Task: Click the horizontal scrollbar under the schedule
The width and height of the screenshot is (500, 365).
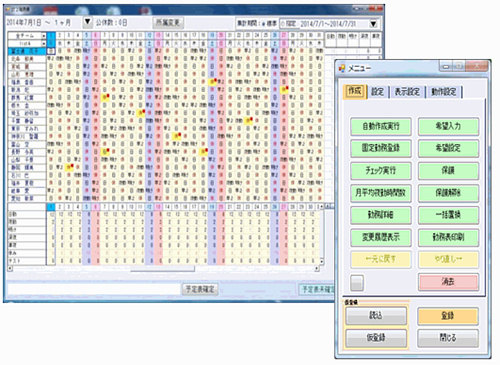Action: 163,268
